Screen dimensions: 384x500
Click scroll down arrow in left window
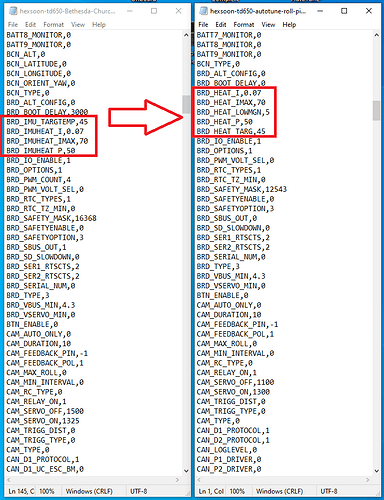186,471
